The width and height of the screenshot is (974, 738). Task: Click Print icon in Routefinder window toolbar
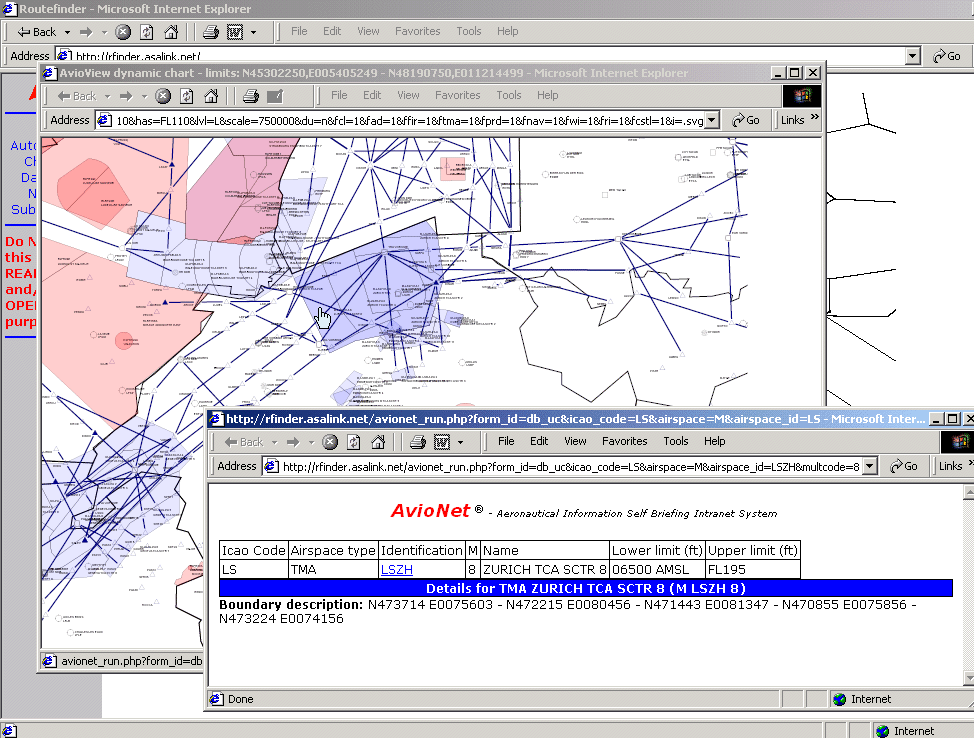coord(211,32)
